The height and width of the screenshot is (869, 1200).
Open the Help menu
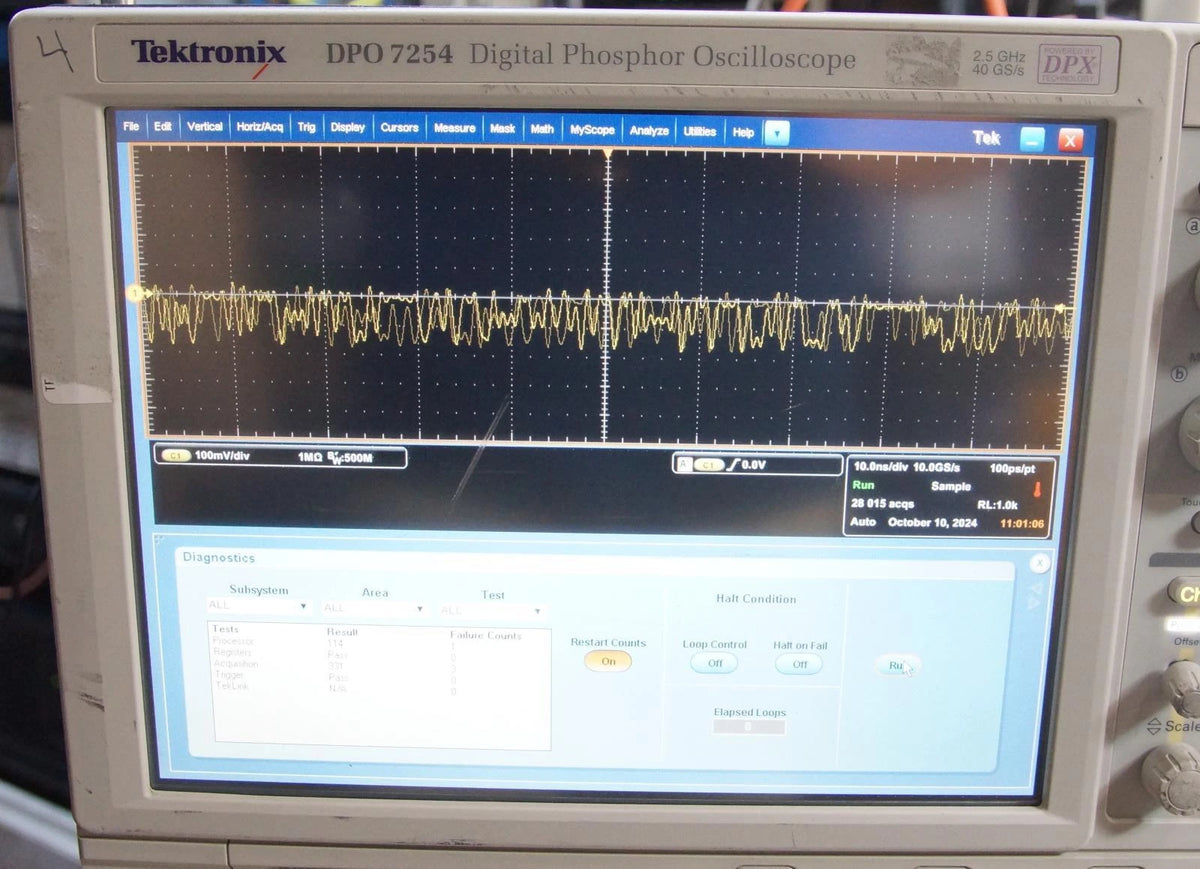(743, 132)
